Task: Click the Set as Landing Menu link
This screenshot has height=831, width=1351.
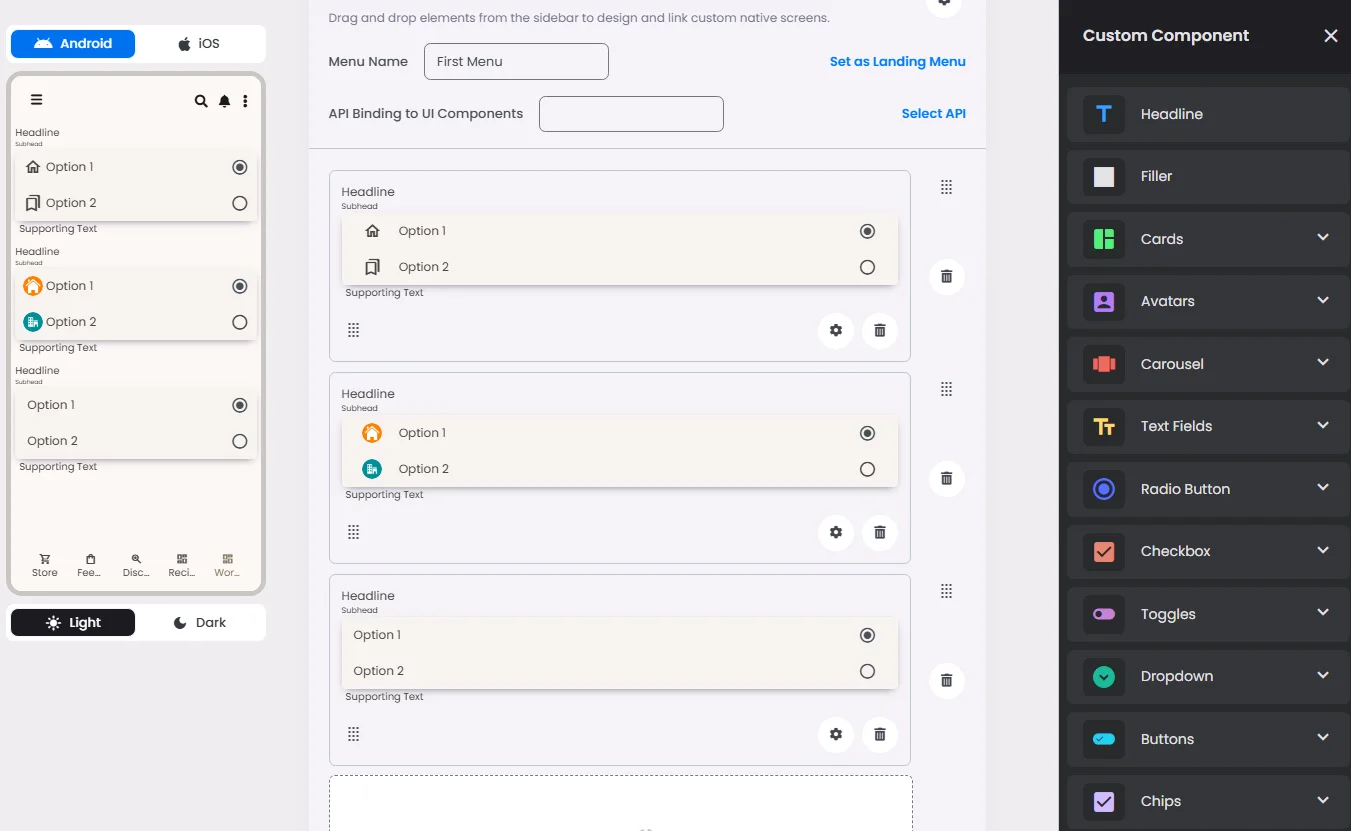Action: click(x=897, y=61)
